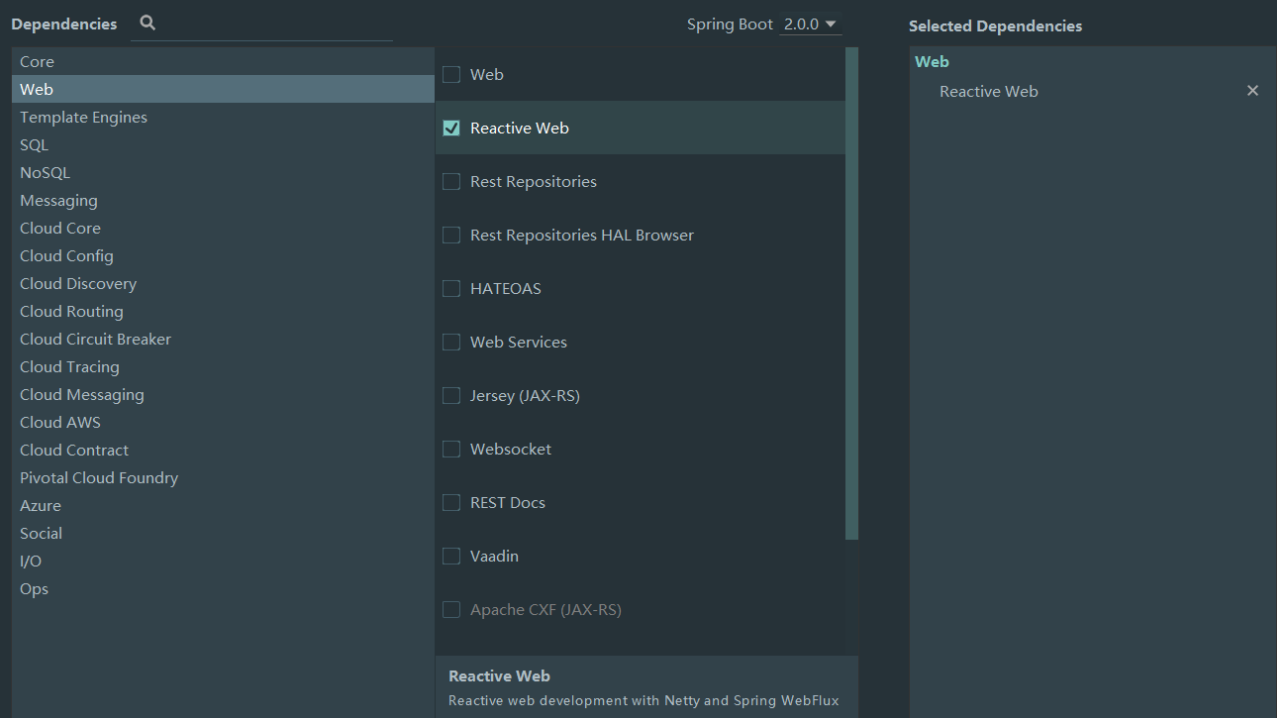Open the Cloud Discovery category

click(223, 284)
